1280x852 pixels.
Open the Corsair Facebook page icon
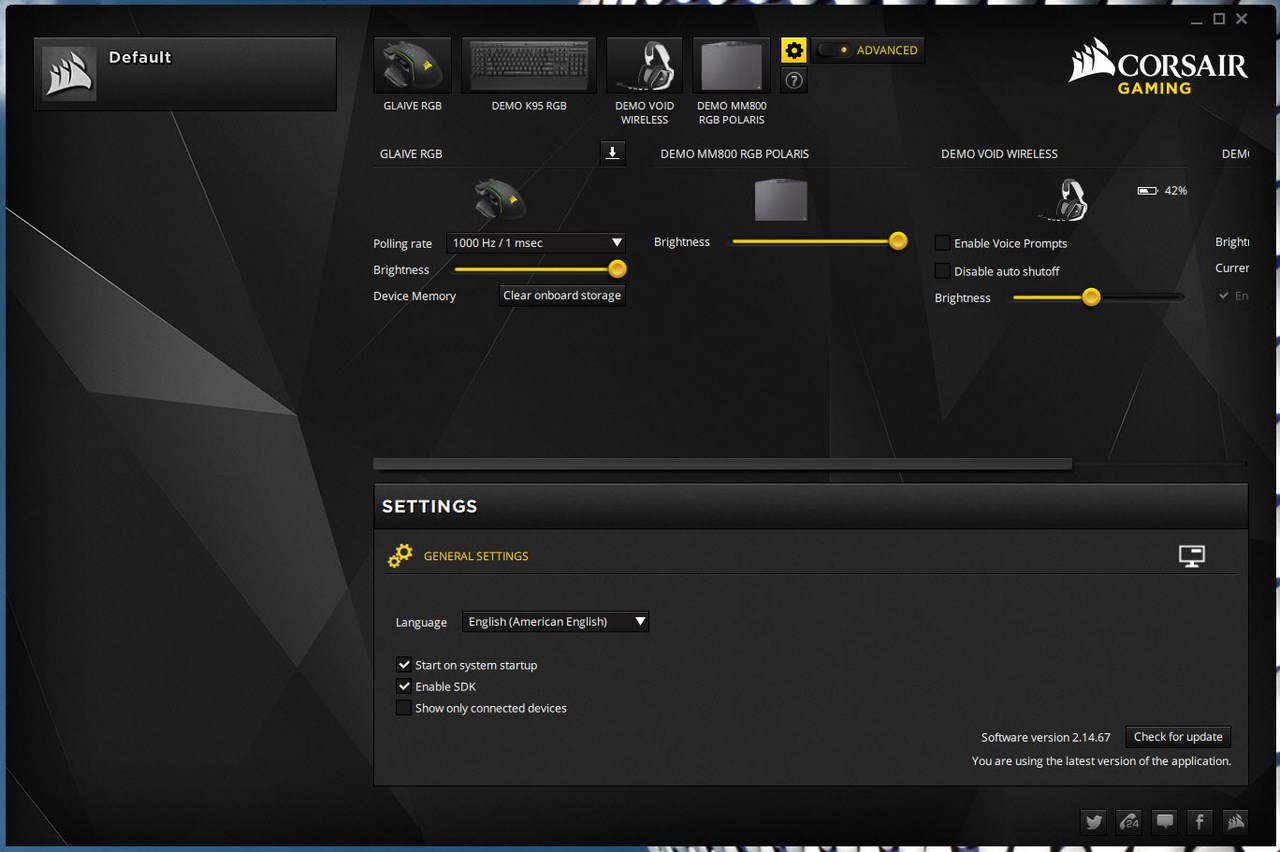coord(1200,822)
